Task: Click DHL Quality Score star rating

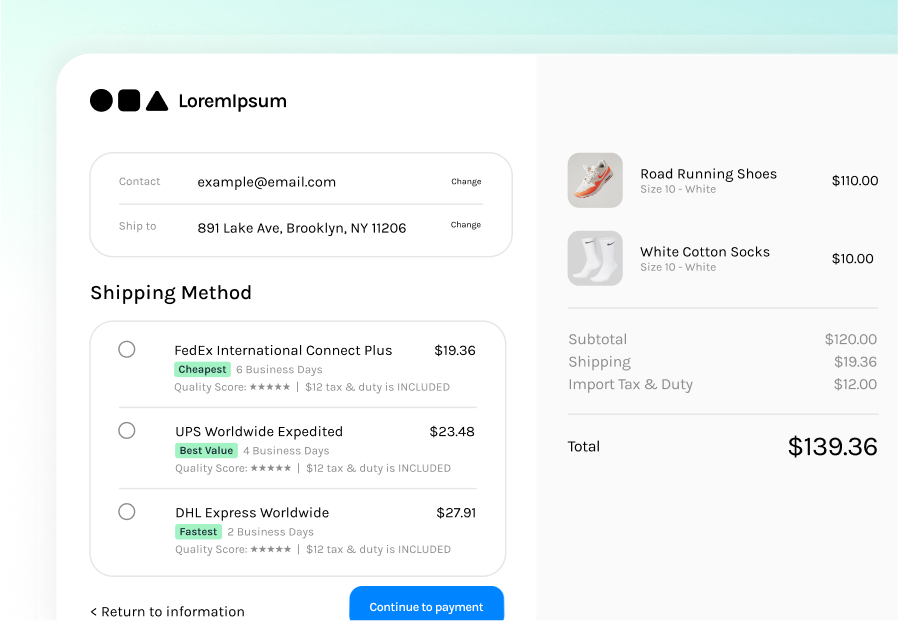Action: (271, 549)
